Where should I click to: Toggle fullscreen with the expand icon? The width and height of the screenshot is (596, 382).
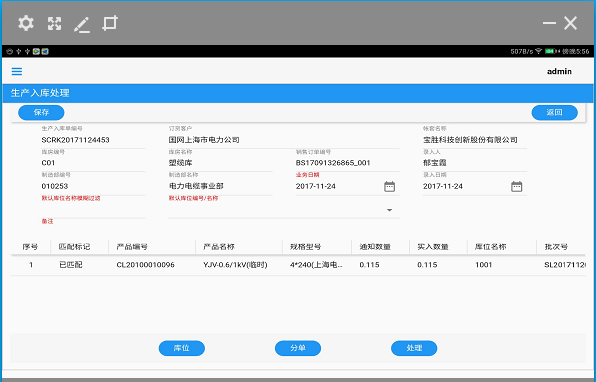54,23
